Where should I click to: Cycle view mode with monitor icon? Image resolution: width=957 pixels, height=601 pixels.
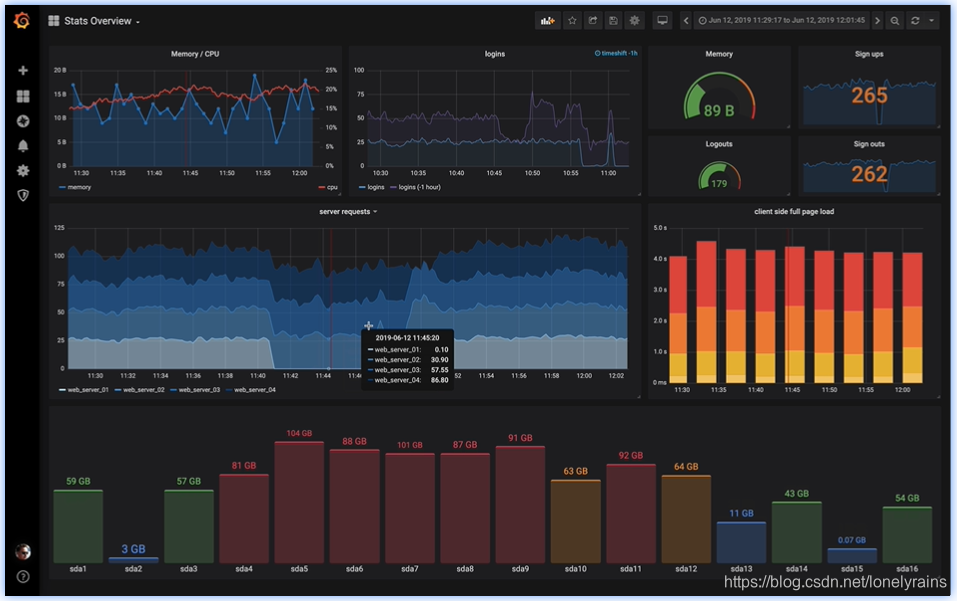tap(662, 21)
